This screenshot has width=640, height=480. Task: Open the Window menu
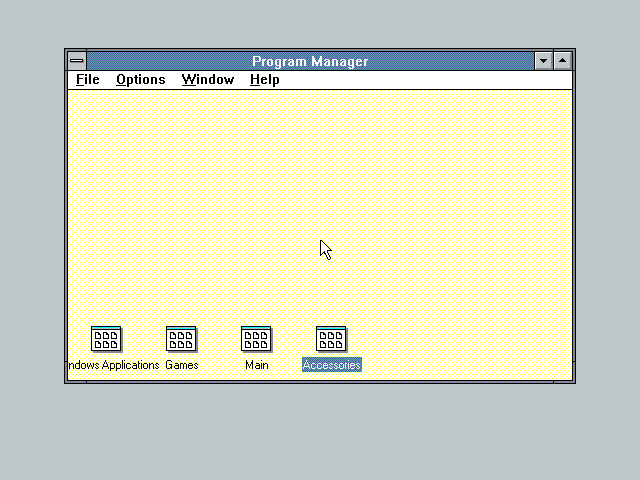[x=208, y=80]
